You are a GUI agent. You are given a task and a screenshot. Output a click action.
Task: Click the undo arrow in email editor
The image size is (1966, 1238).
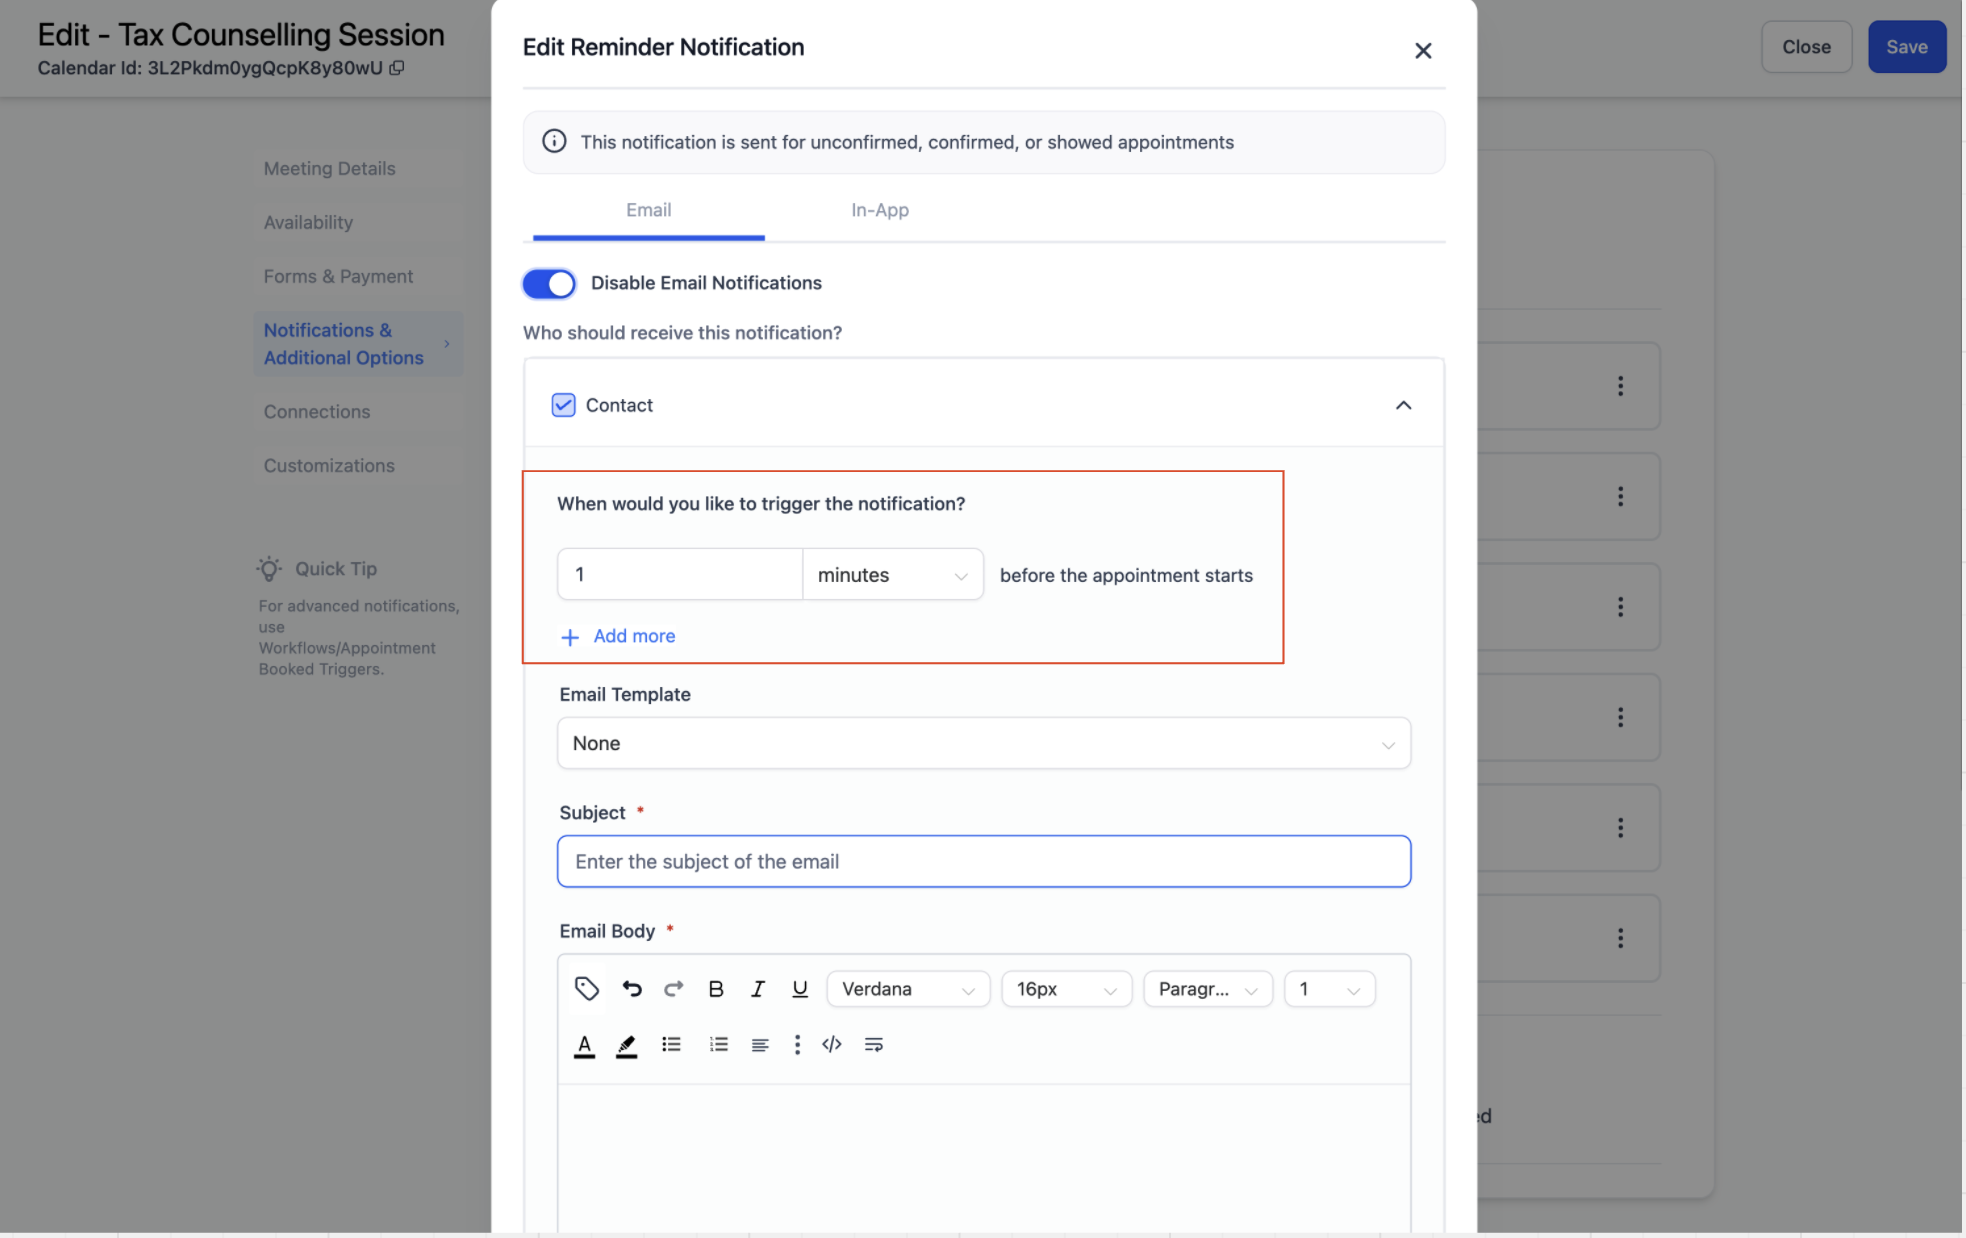(x=631, y=989)
